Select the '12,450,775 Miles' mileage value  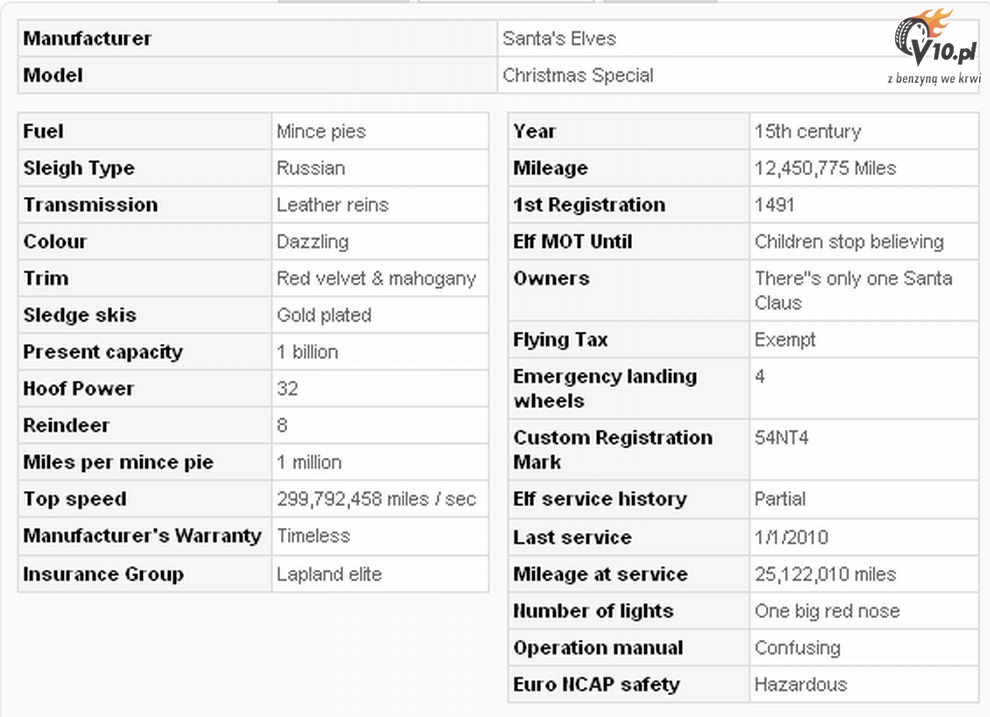[x=825, y=168]
